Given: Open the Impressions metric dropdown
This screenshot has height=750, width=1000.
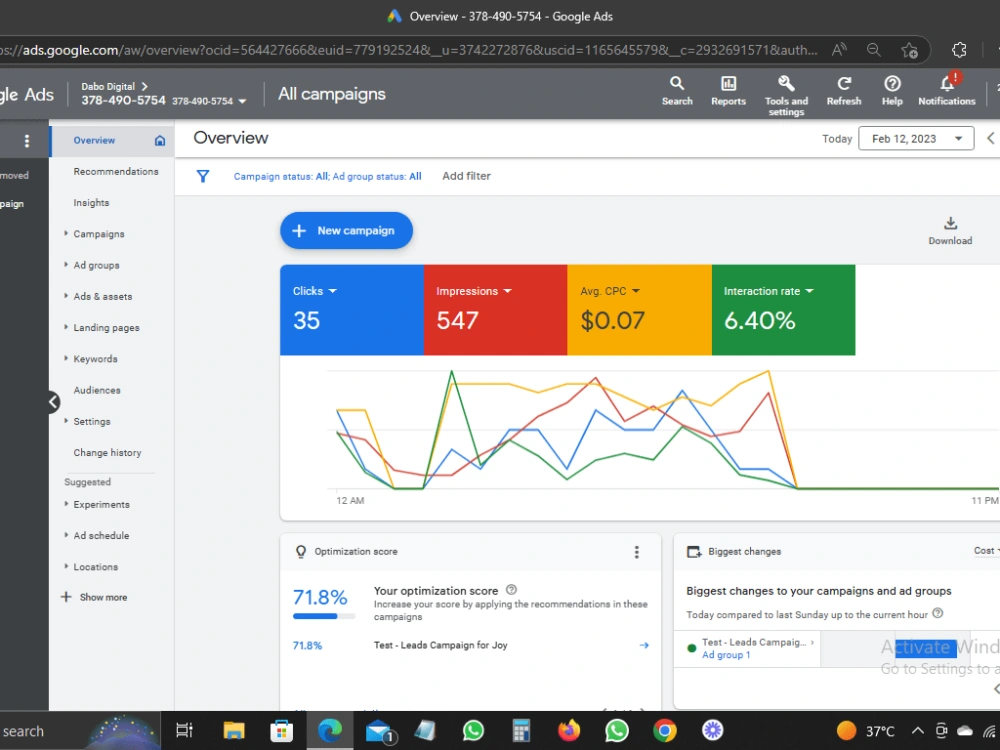Looking at the screenshot, I should (474, 291).
